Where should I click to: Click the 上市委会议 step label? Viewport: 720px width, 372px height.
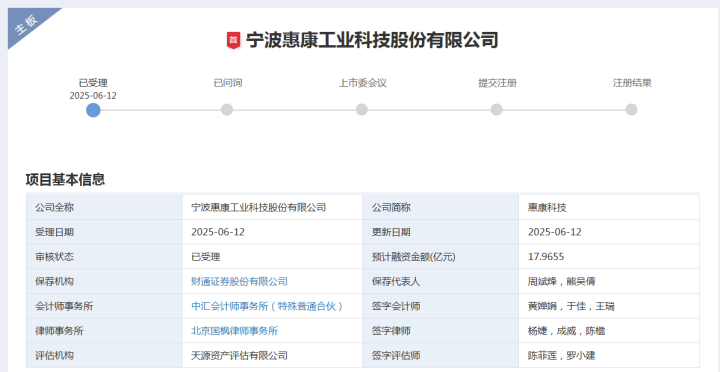click(x=363, y=83)
